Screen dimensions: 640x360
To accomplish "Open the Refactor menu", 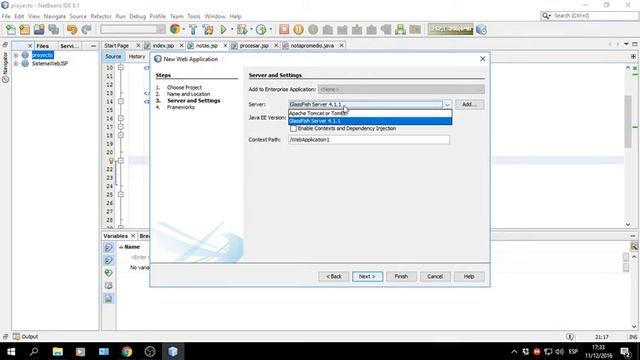I will [101, 16].
